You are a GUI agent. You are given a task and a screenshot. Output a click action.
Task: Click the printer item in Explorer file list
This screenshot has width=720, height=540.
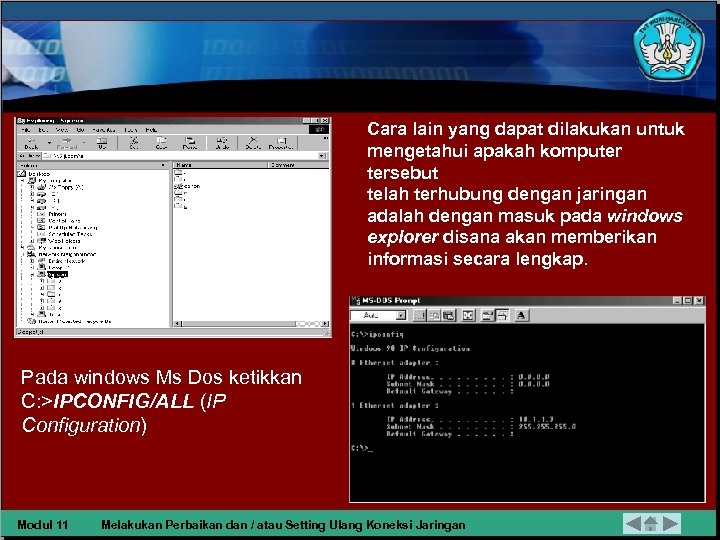pyautogui.click(x=187, y=186)
